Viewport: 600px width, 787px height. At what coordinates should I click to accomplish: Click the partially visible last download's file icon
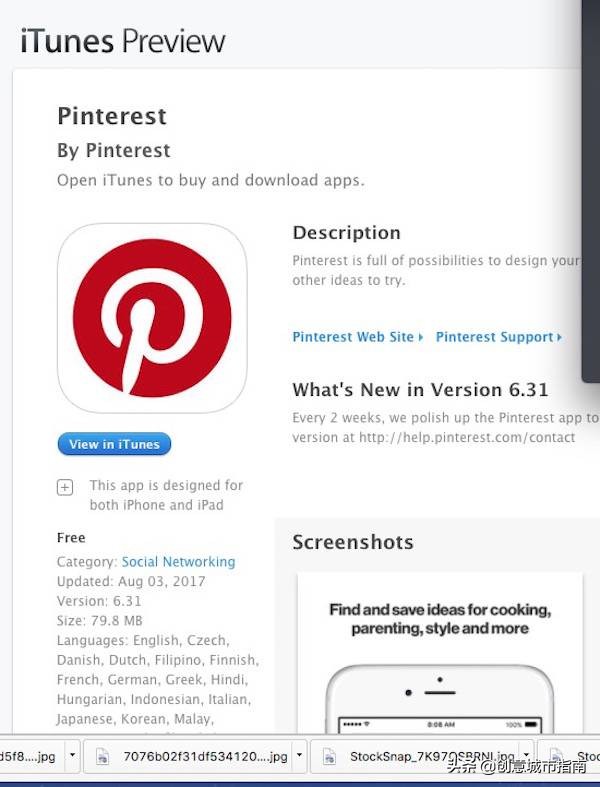tap(556, 756)
